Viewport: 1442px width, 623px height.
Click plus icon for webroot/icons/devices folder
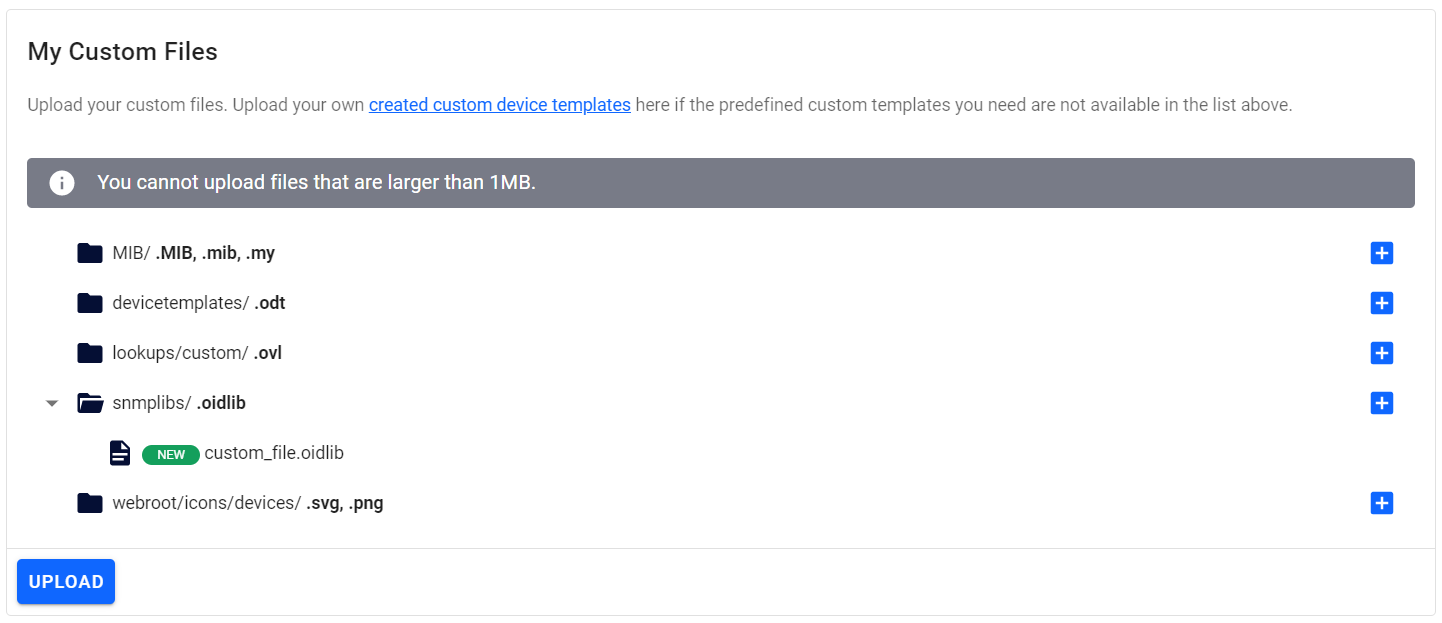pyautogui.click(x=1381, y=503)
